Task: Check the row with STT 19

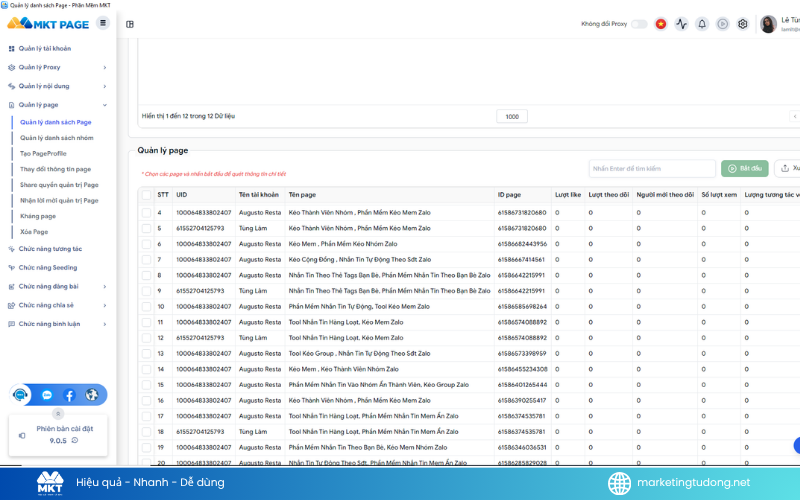Action: pyautogui.click(x=146, y=447)
